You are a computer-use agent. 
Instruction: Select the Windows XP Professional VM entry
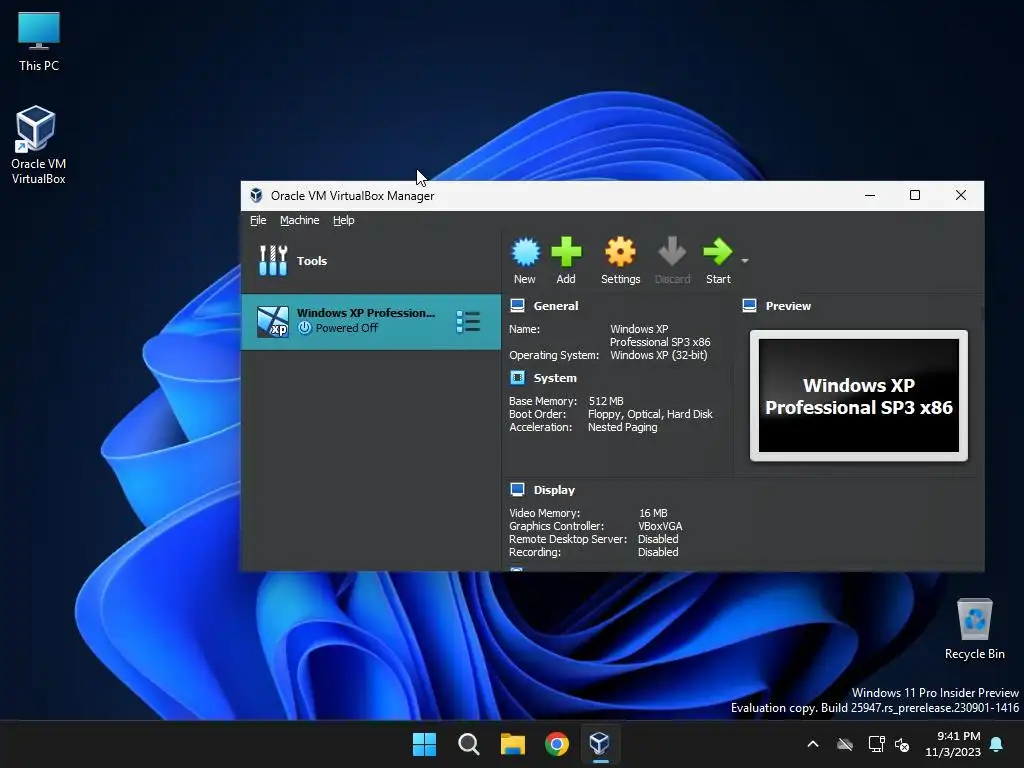[x=371, y=321]
